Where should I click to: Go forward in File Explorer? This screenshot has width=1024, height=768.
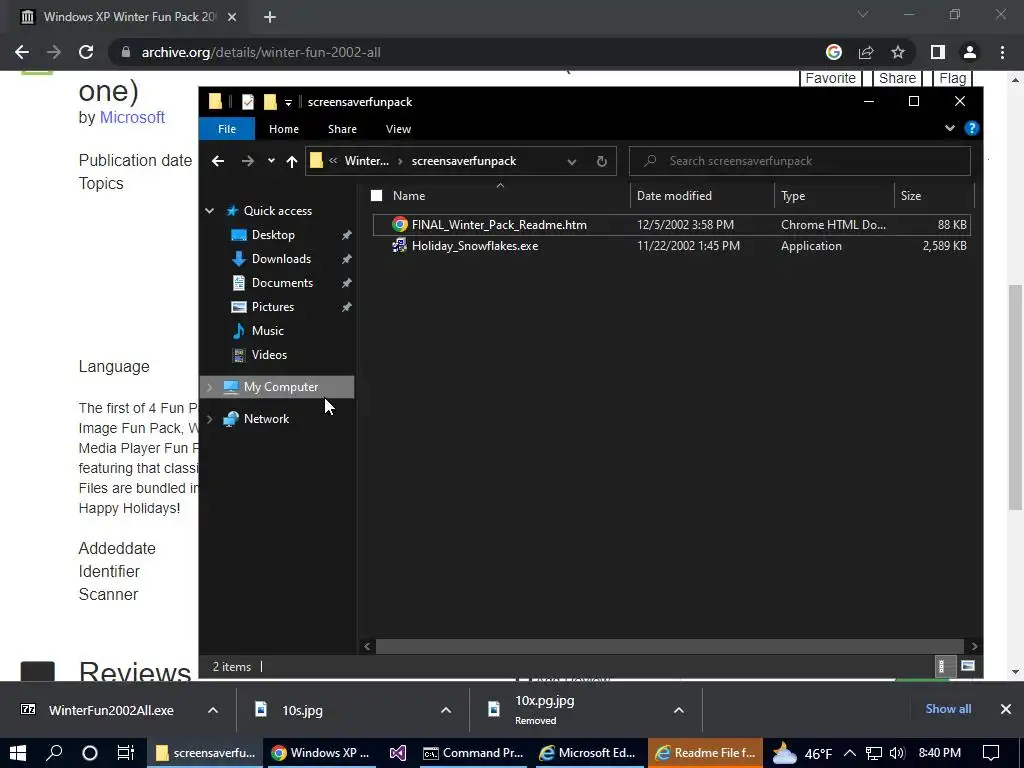coord(248,161)
